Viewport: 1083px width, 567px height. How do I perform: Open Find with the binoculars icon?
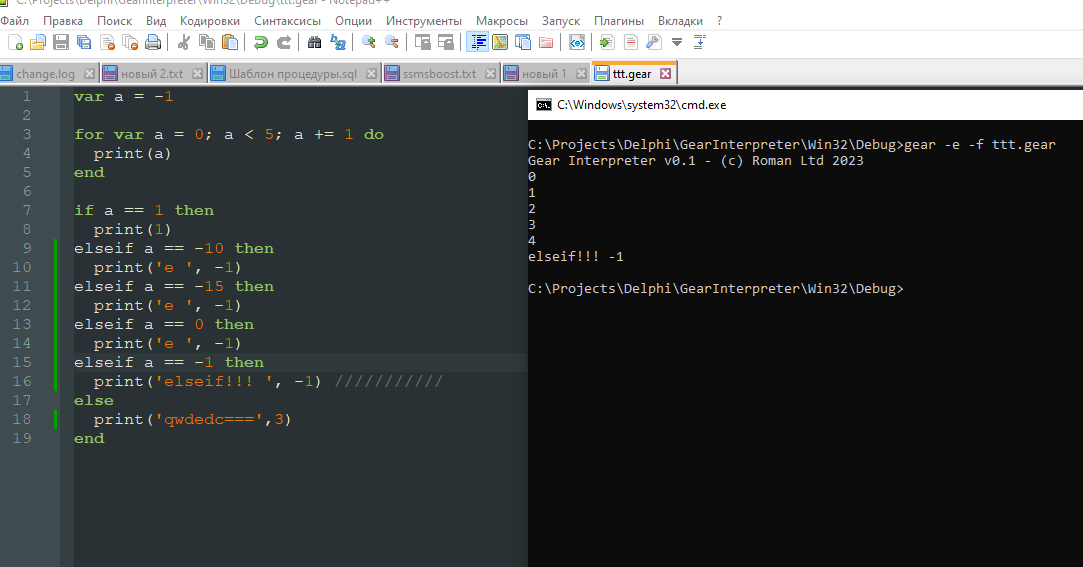[x=314, y=42]
